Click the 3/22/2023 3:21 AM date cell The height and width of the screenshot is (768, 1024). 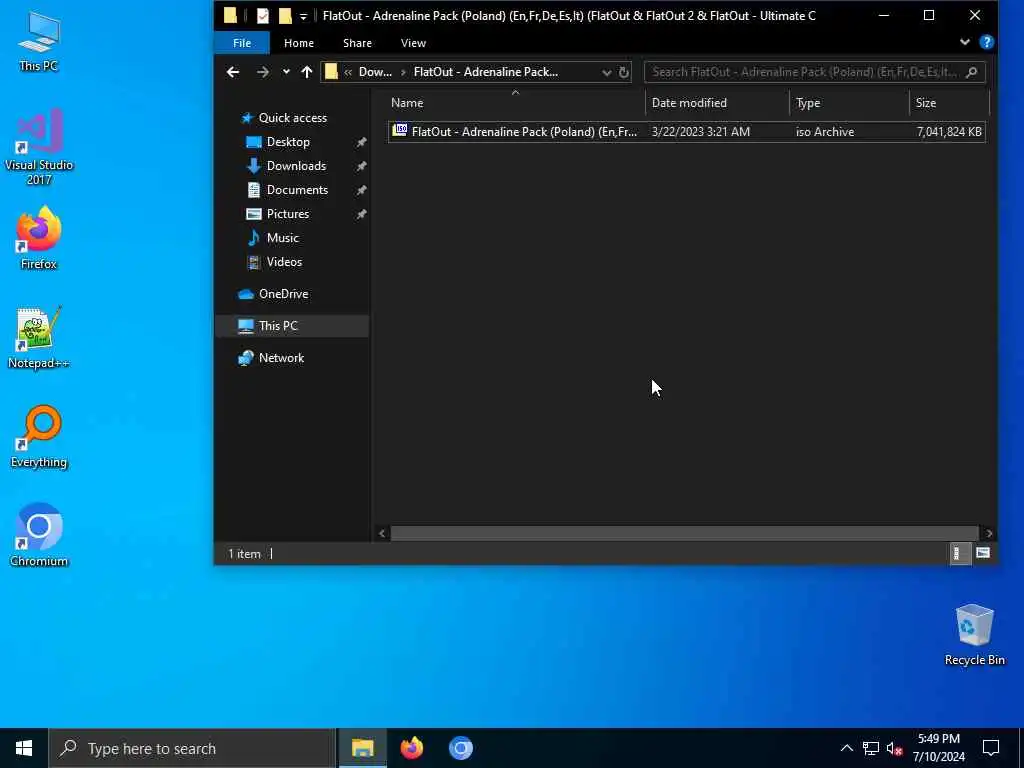click(x=701, y=132)
